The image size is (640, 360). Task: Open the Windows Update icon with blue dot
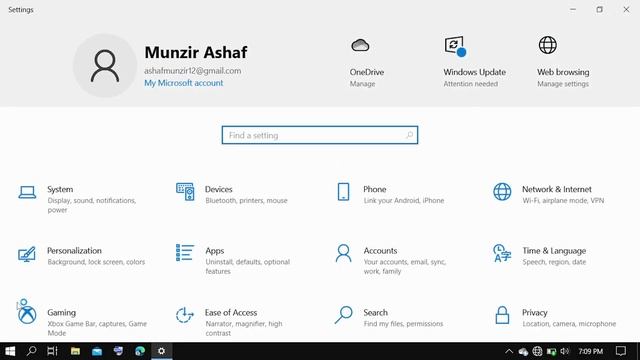(455, 46)
